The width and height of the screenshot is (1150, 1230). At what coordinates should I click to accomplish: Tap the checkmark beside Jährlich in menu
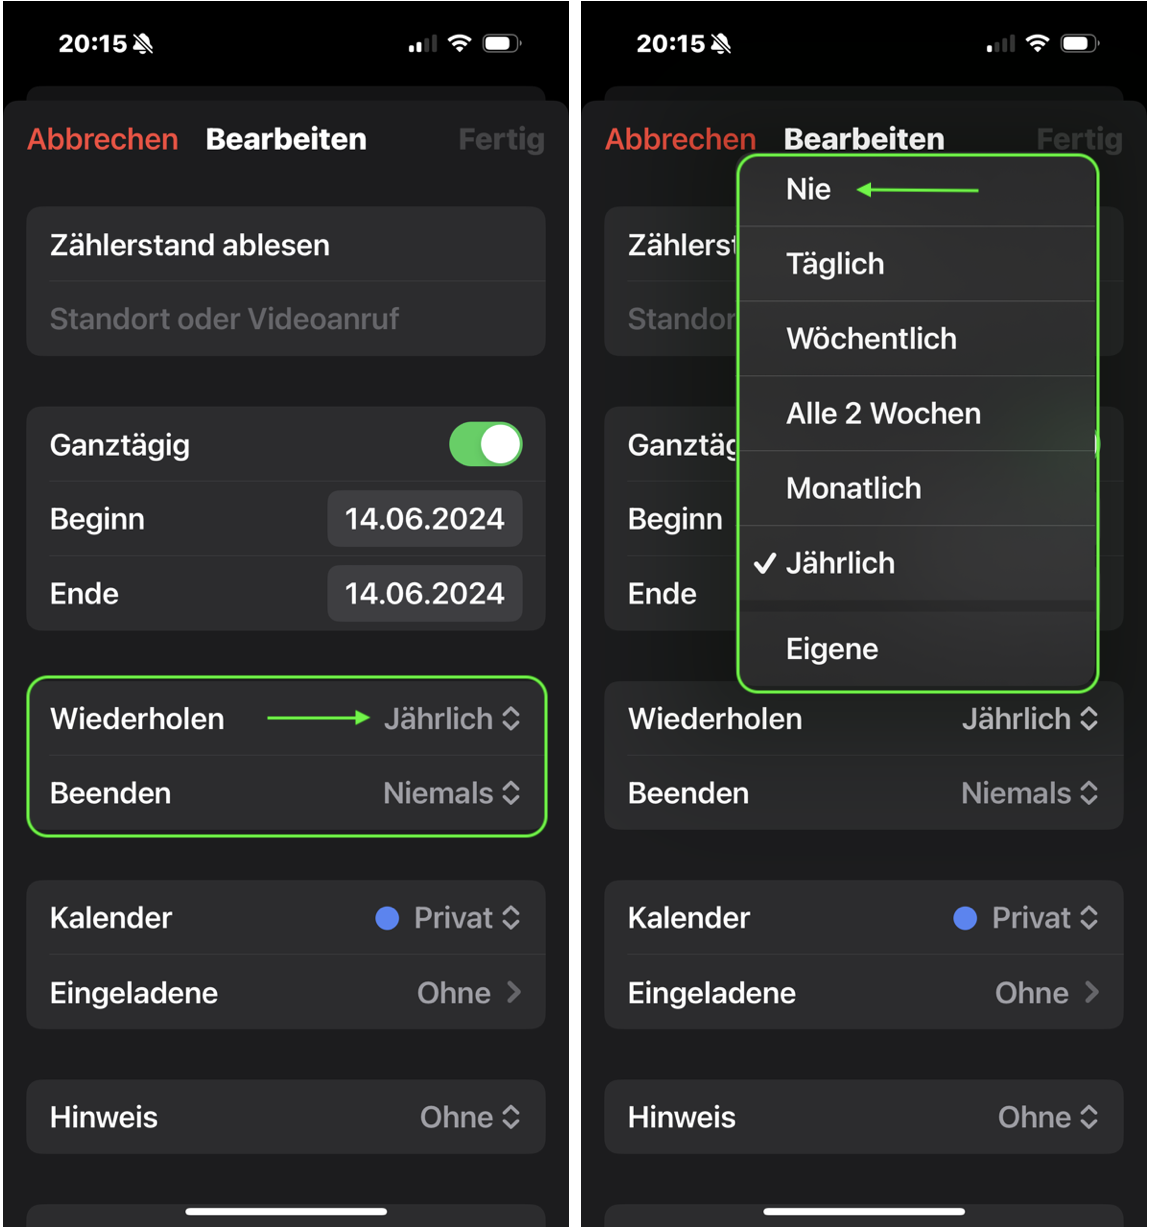tap(765, 564)
